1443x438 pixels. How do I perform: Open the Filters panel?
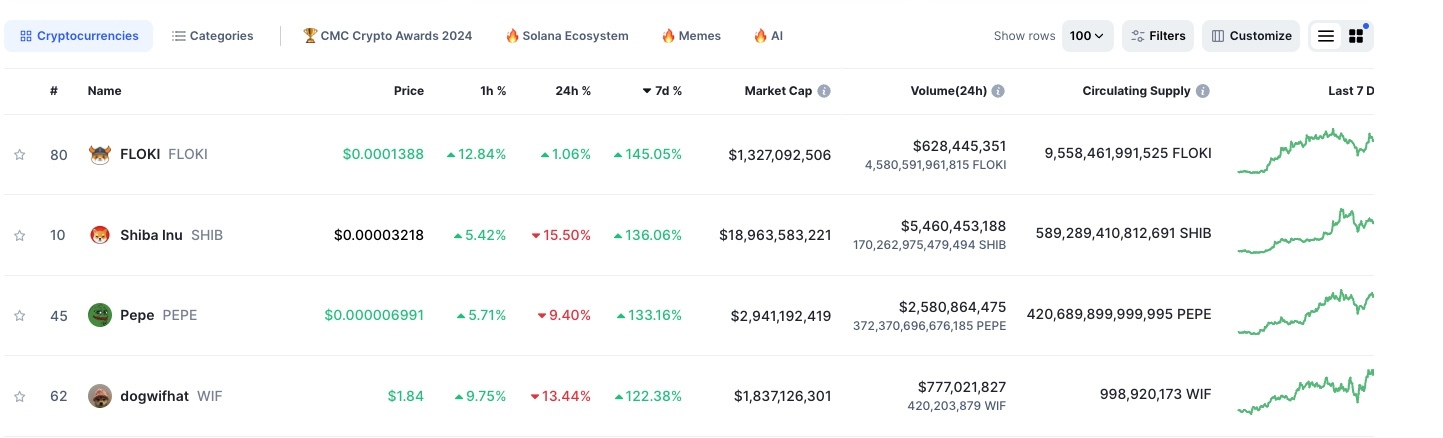(1158, 36)
